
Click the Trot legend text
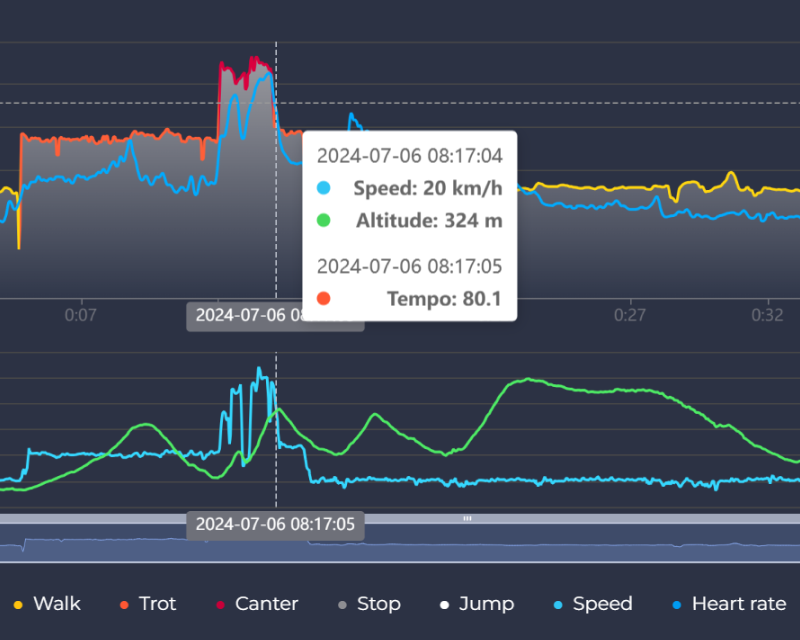(x=158, y=604)
